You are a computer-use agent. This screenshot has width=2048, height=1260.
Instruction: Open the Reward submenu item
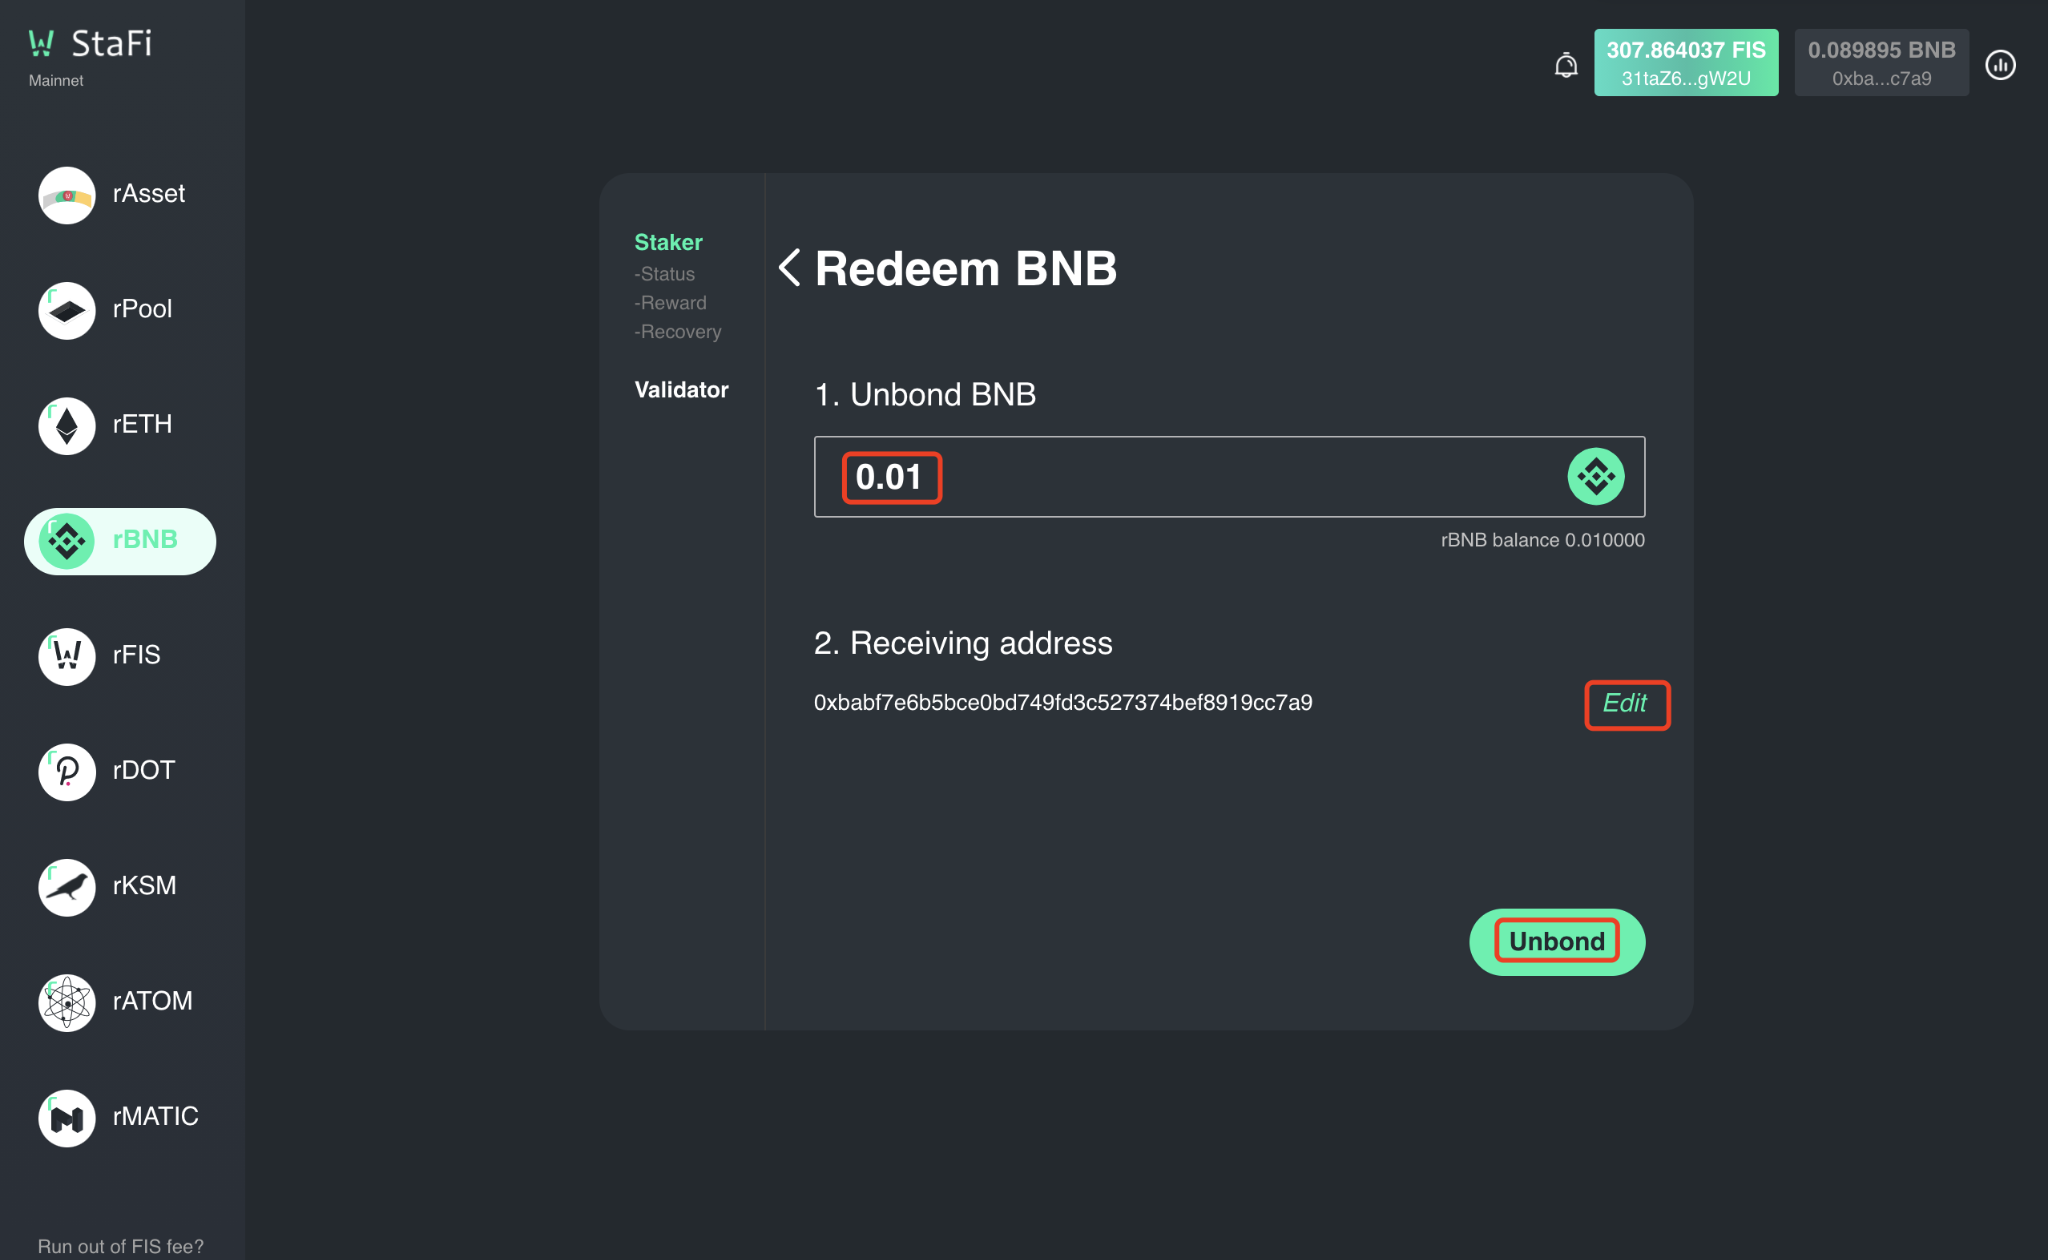(673, 303)
